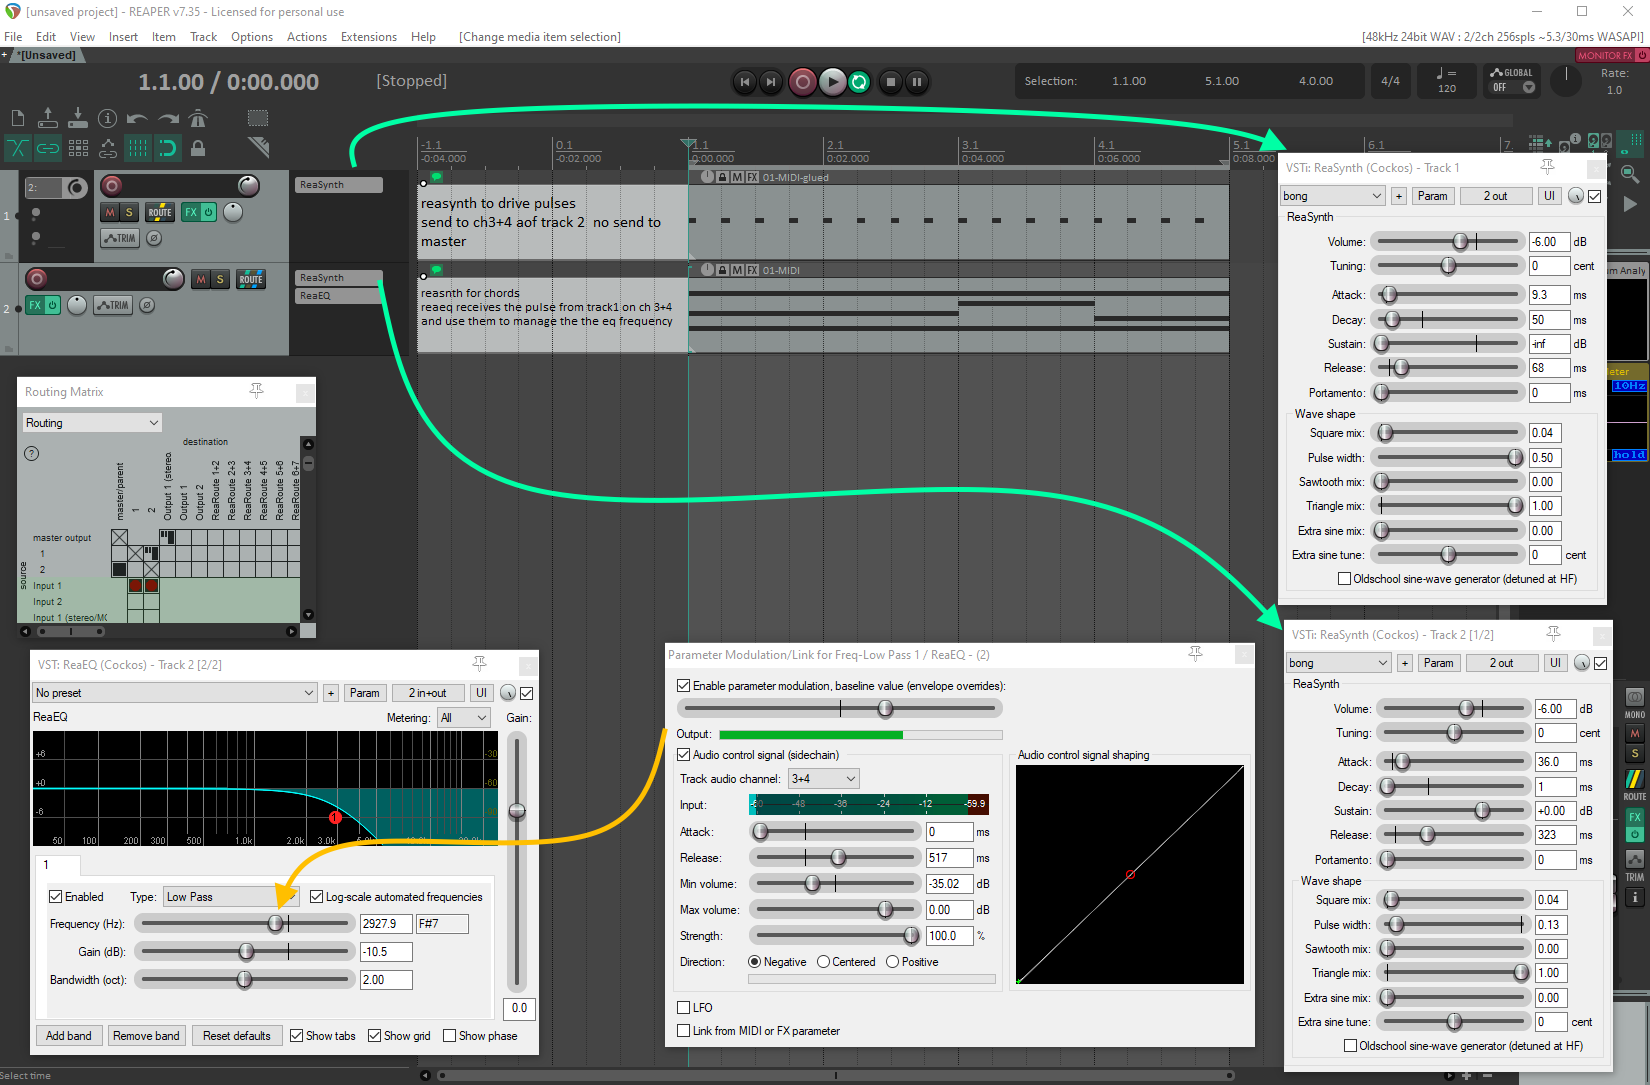This screenshot has width=1650, height=1085.
Task: Toggle phase invert on track 1
Action: tap(154, 238)
